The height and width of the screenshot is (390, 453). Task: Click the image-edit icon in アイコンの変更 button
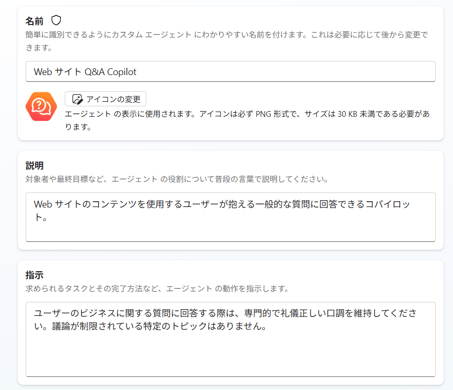point(77,99)
